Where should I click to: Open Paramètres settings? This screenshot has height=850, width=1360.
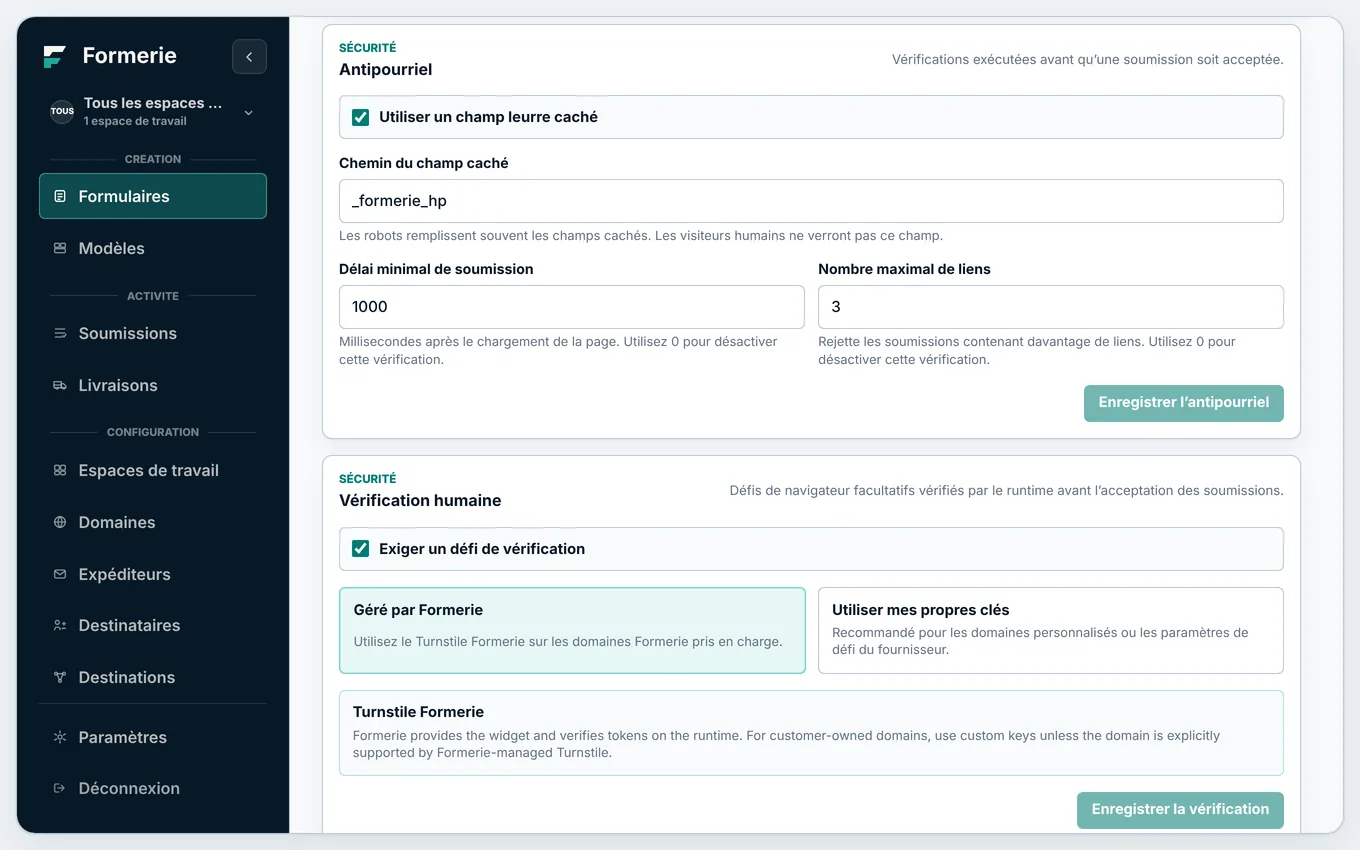point(153,737)
